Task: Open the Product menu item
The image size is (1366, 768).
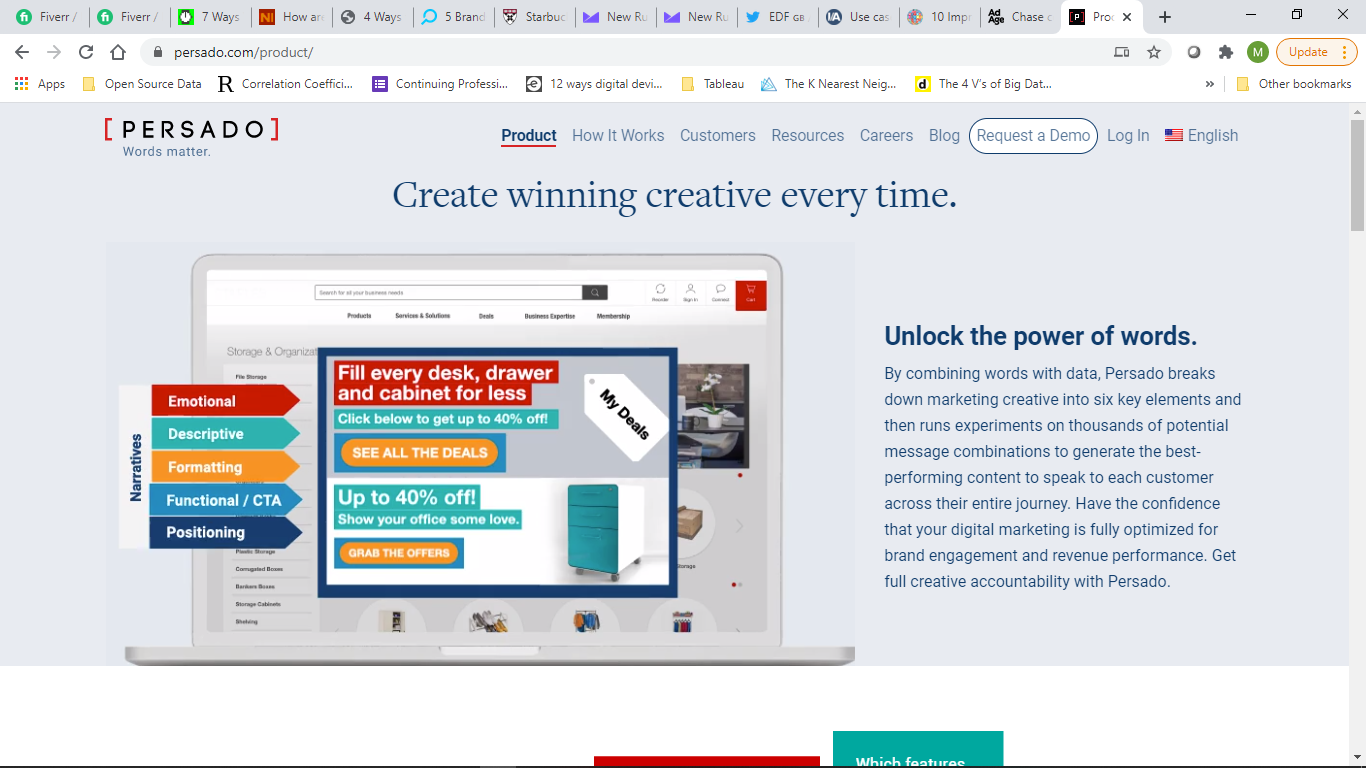Action: coord(529,135)
